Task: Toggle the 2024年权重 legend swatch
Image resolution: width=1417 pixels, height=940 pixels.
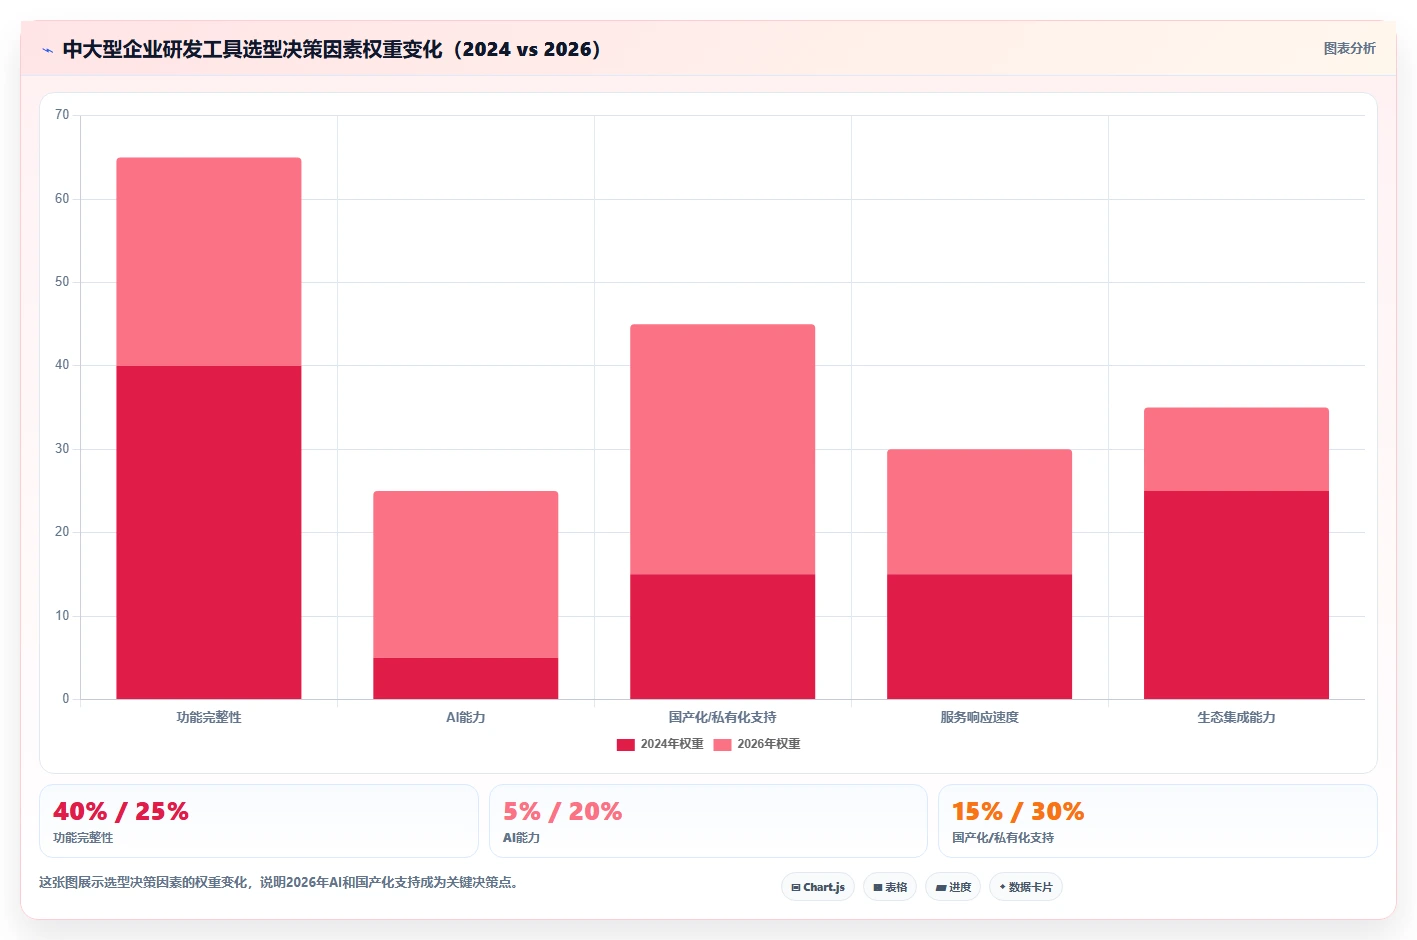Action: point(626,744)
